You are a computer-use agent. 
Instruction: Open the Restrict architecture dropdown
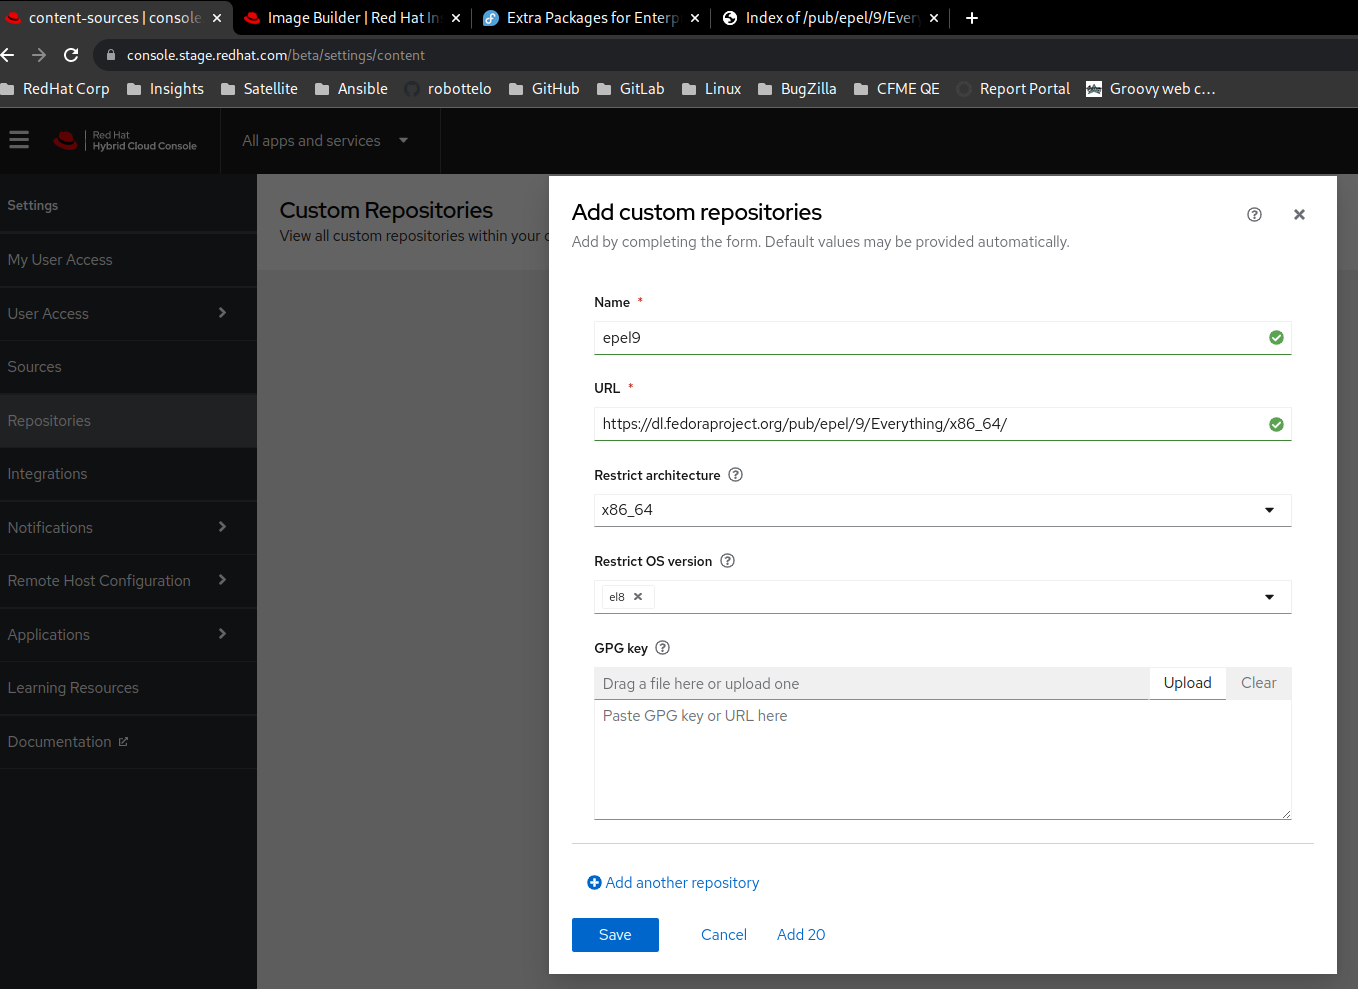pyautogui.click(x=1269, y=511)
